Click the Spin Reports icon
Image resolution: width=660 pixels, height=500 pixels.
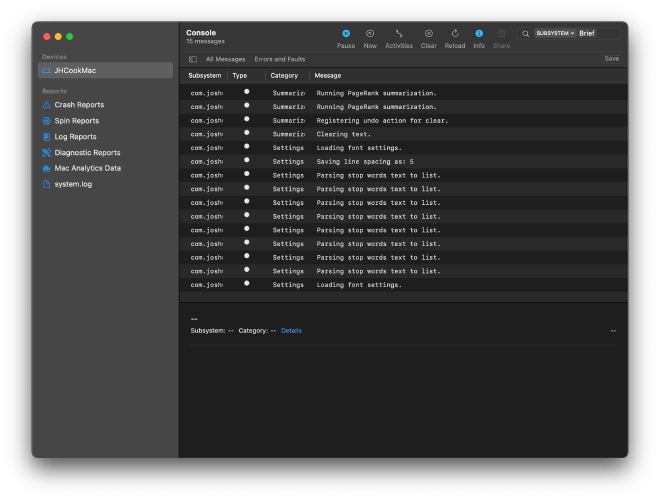(x=47, y=121)
